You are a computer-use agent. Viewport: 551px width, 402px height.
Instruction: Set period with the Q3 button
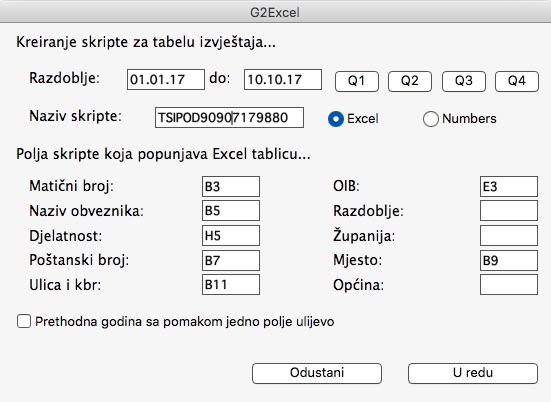[464, 81]
